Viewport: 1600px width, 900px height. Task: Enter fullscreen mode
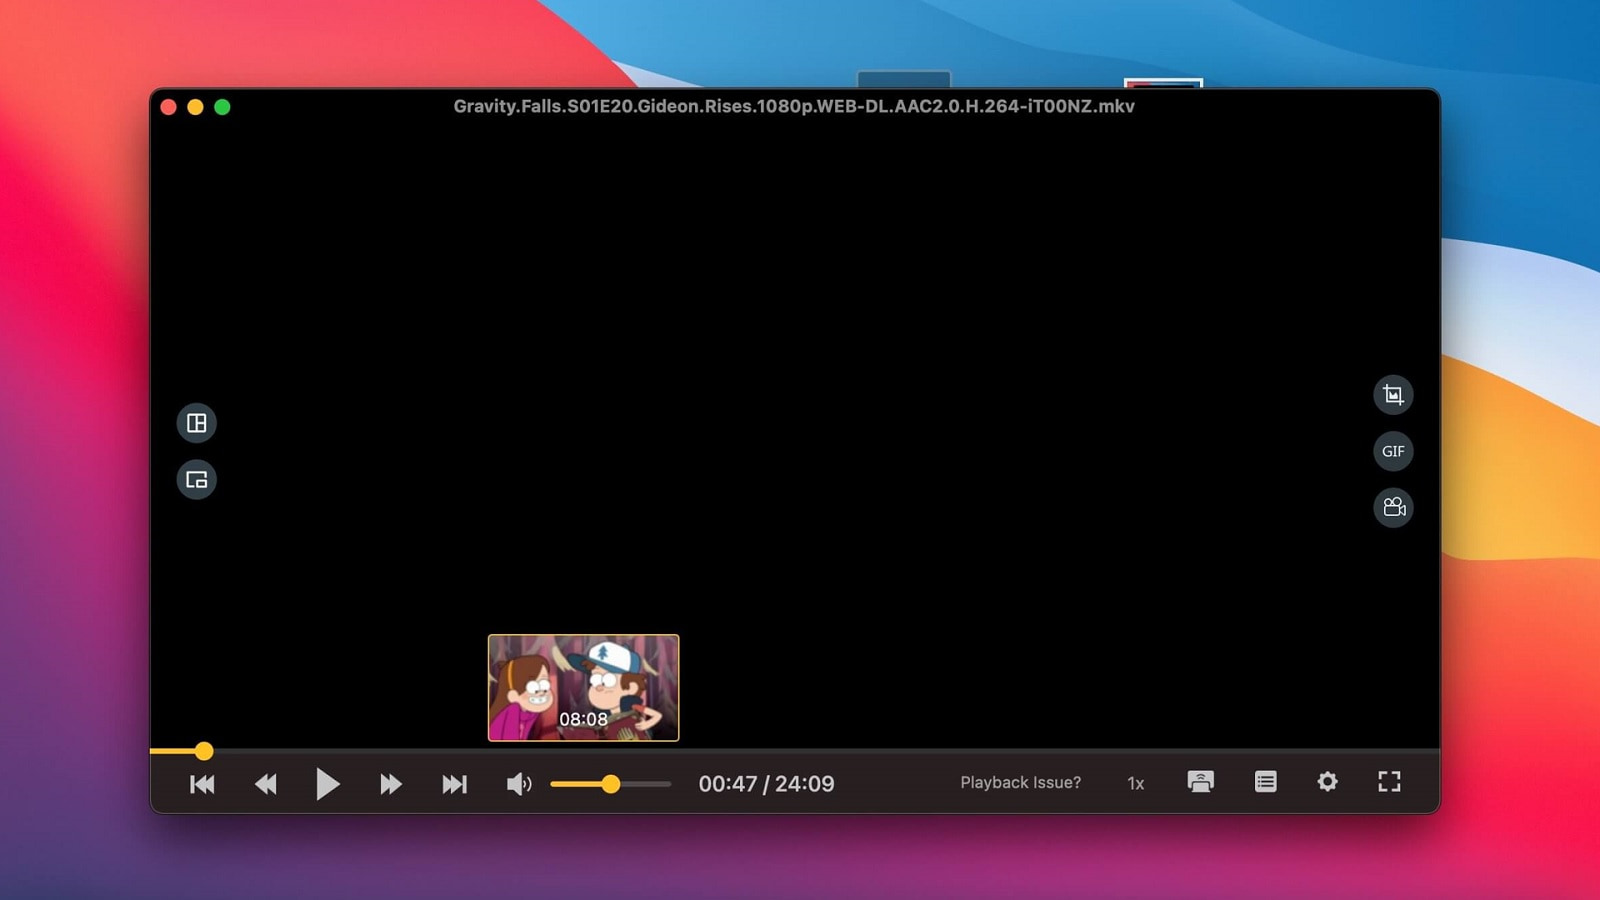1389,782
